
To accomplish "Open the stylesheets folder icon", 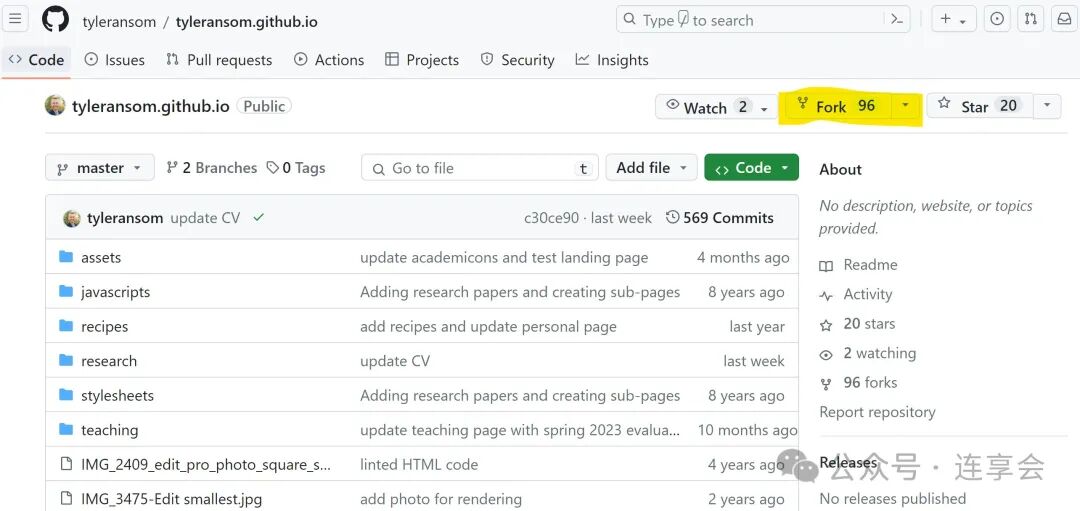I will 66,395.
